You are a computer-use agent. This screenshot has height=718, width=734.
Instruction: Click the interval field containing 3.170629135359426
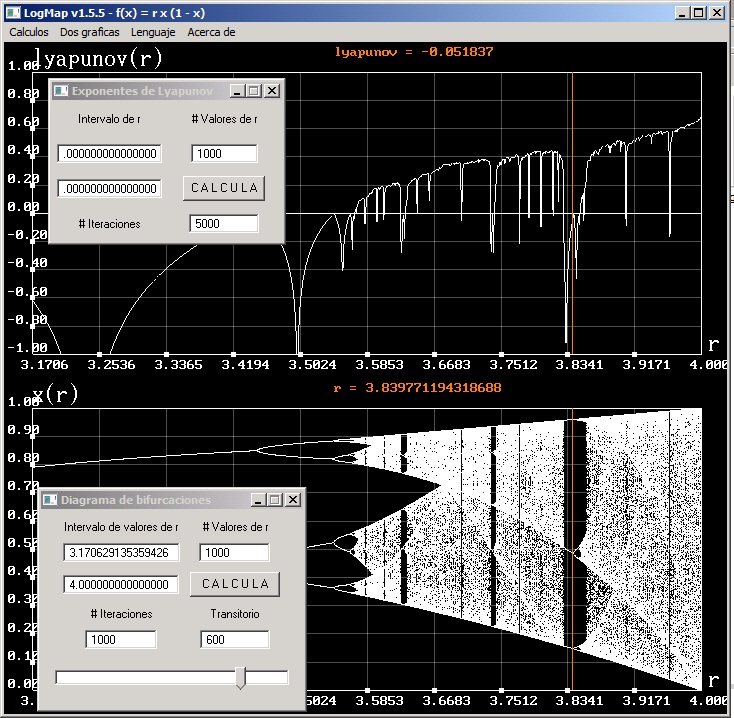click(120, 552)
